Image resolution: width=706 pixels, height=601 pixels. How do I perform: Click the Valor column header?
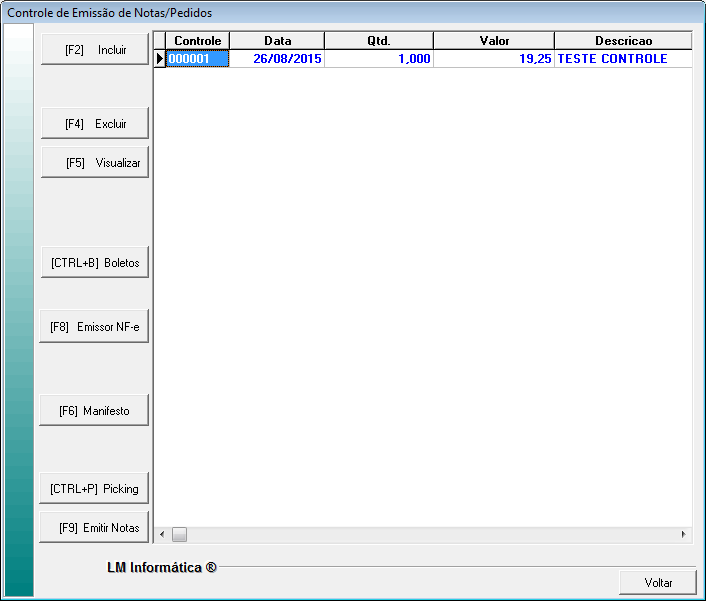[x=493, y=41]
